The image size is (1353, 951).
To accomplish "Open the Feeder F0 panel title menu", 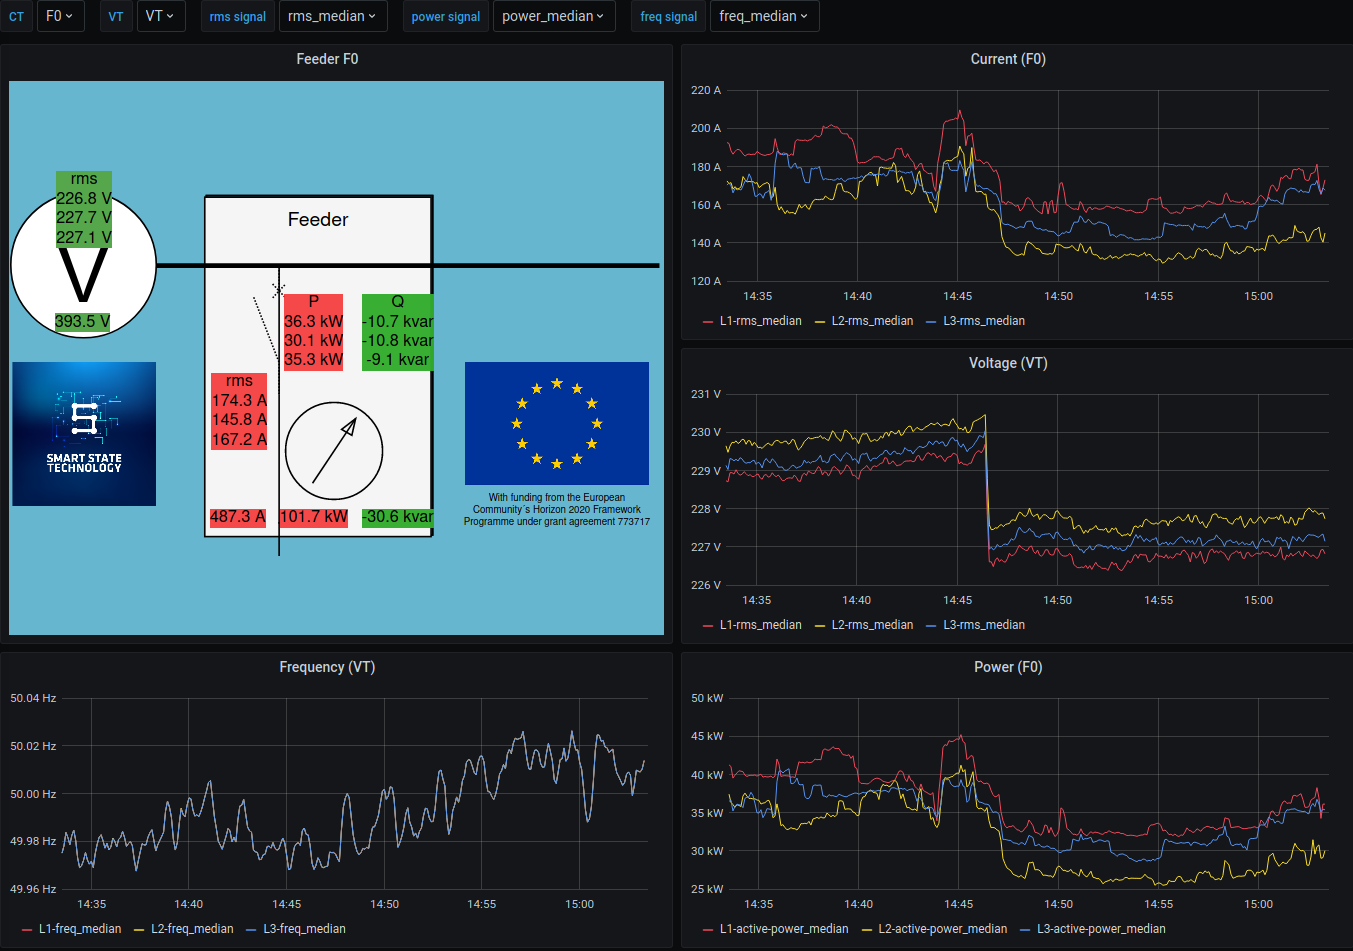I will point(327,59).
